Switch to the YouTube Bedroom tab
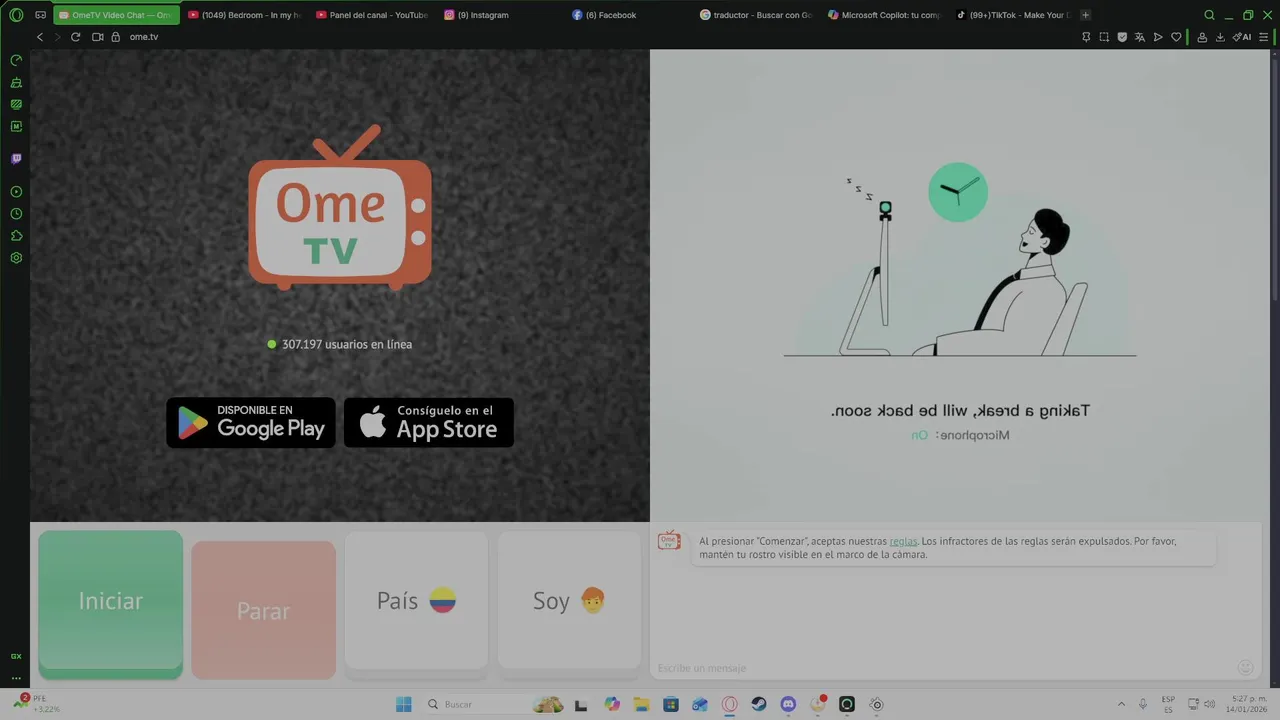 pyautogui.click(x=245, y=15)
